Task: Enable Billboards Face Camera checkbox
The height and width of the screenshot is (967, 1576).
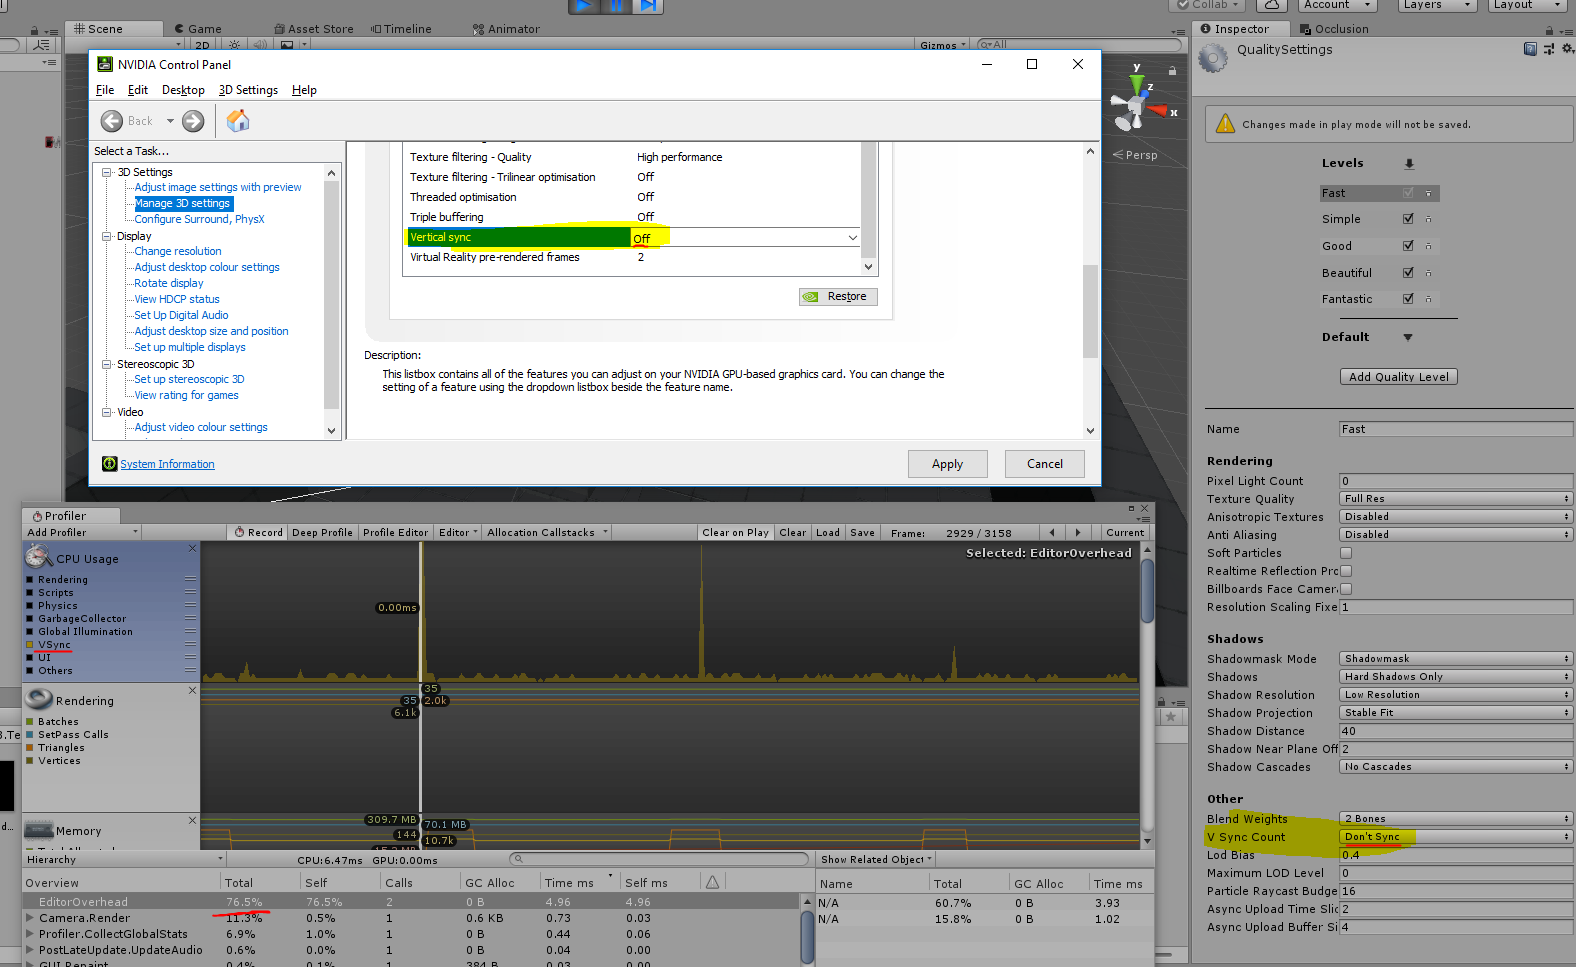Action: click(x=1346, y=589)
